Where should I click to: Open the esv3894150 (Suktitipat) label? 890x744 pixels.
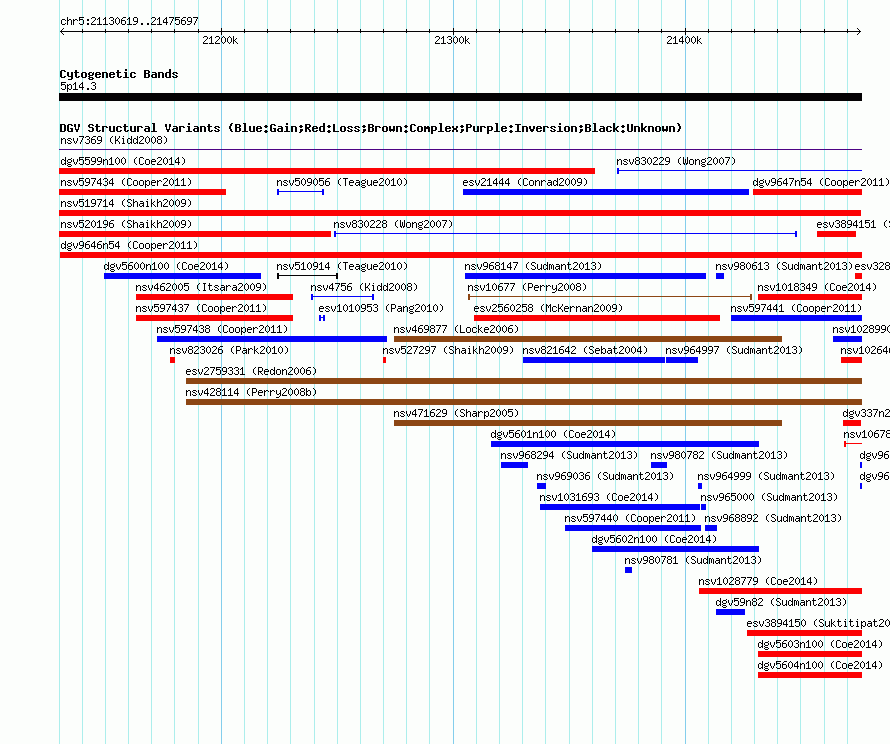click(818, 623)
